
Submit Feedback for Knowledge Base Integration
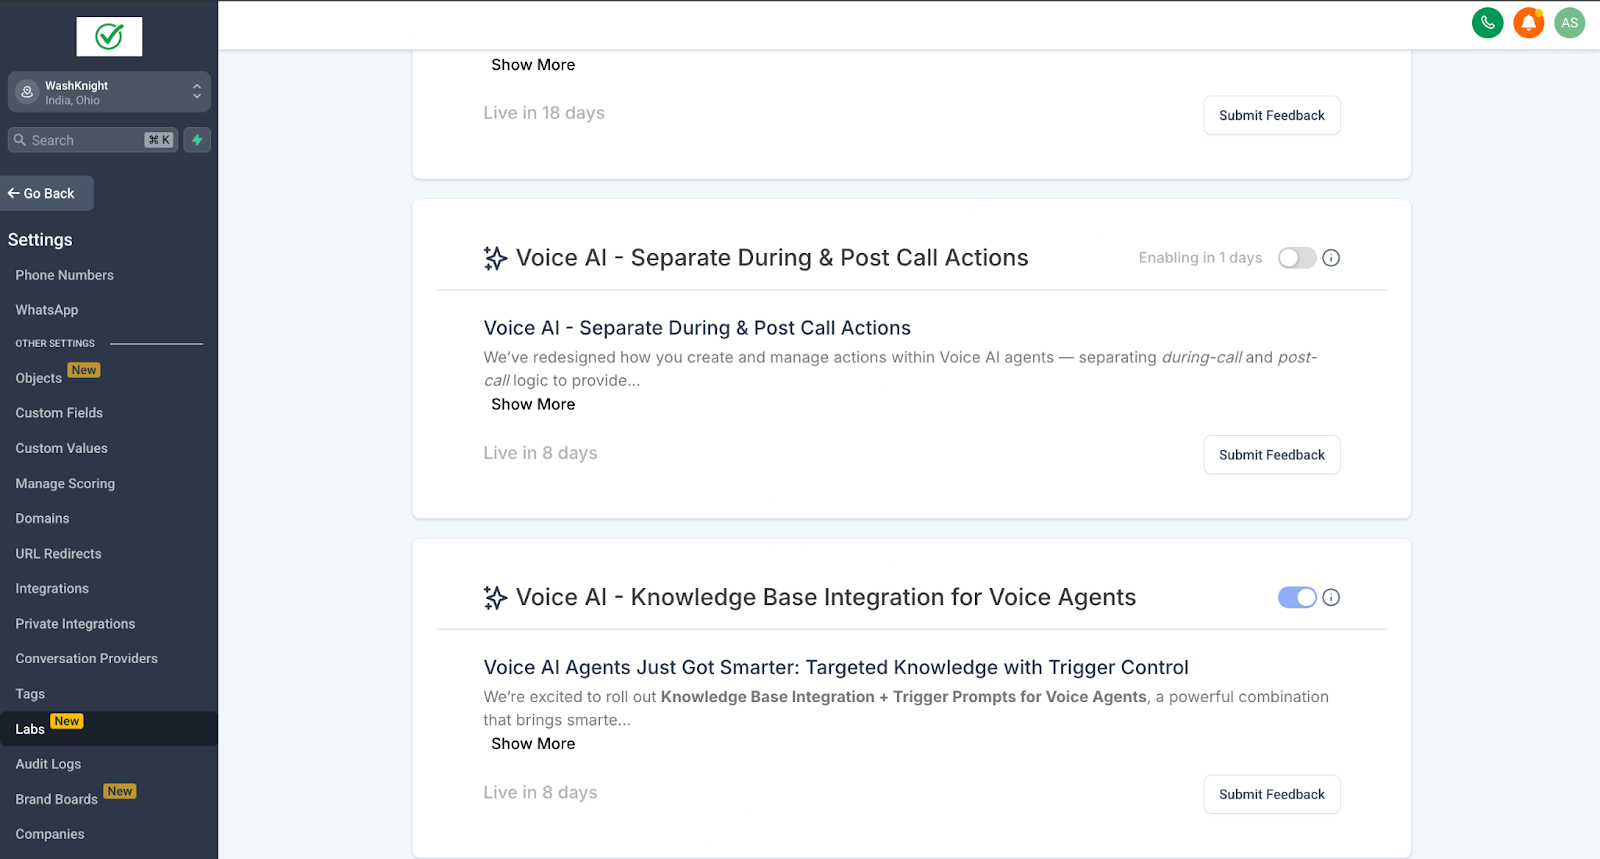(x=1271, y=794)
